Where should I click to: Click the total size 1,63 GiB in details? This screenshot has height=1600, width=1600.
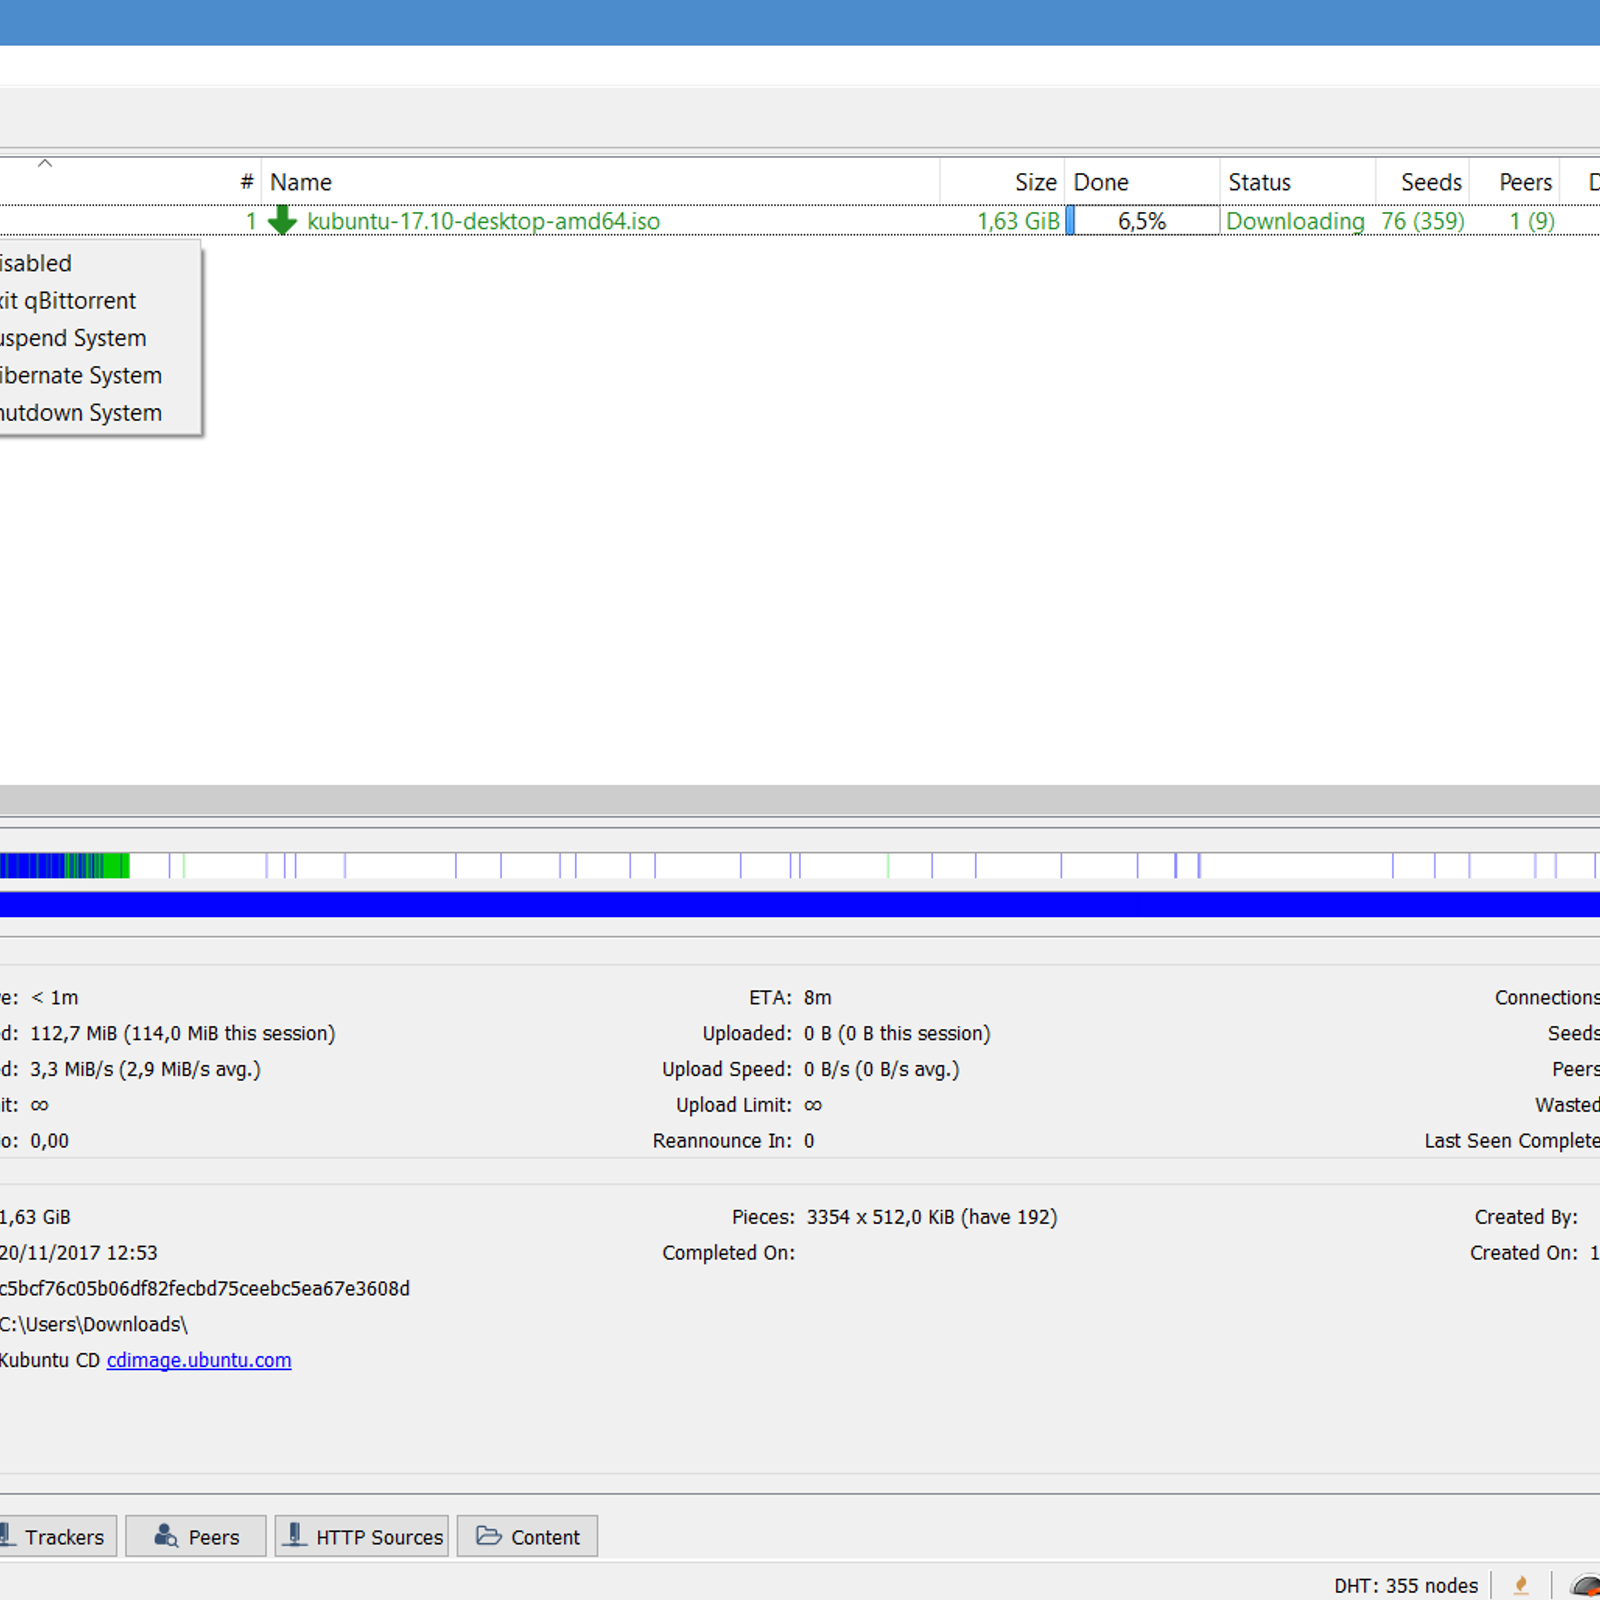[35, 1217]
